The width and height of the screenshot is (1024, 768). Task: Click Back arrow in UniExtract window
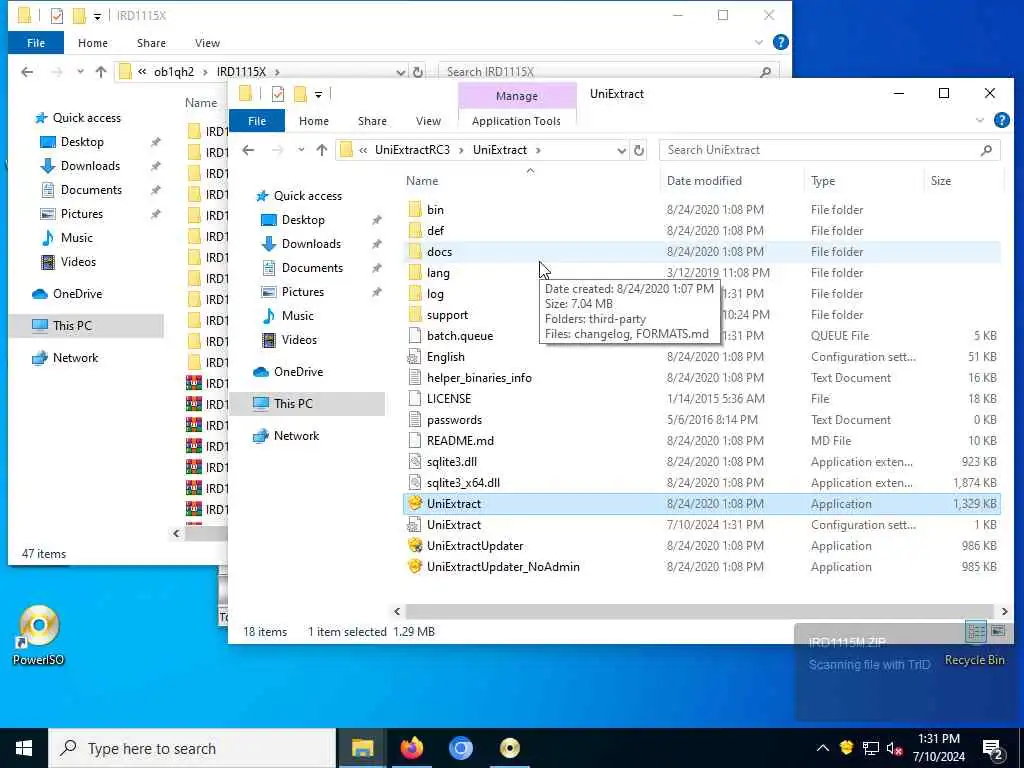coord(248,150)
